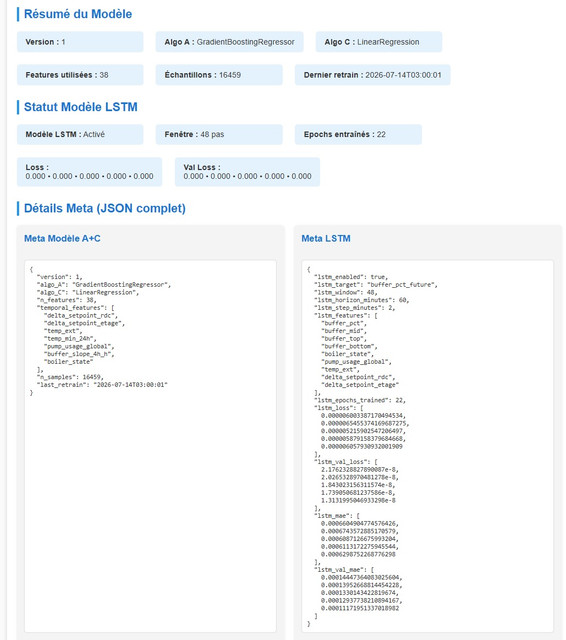Click the Loss values badge
Image resolution: width=566 pixels, height=640 pixels.
pos(89,172)
